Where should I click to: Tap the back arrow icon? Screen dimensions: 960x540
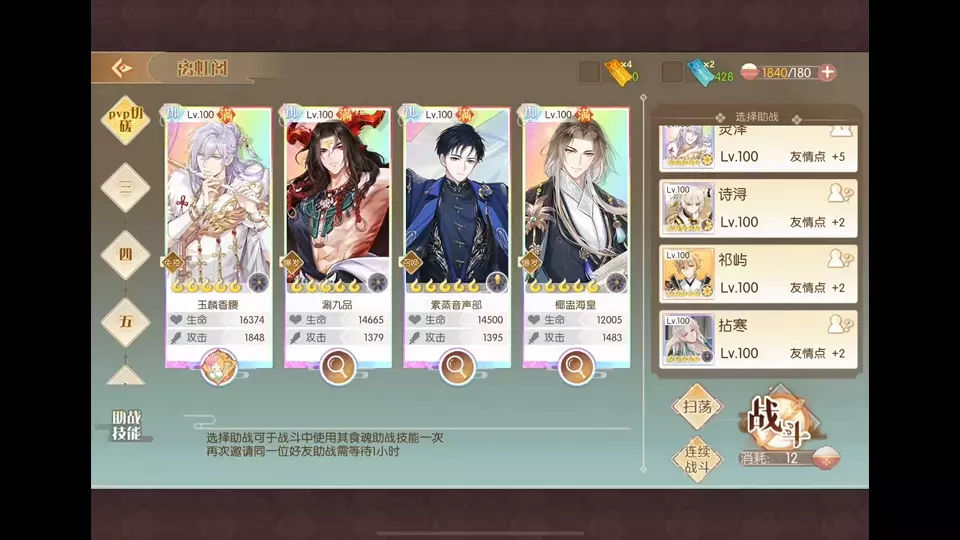(x=122, y=68)
